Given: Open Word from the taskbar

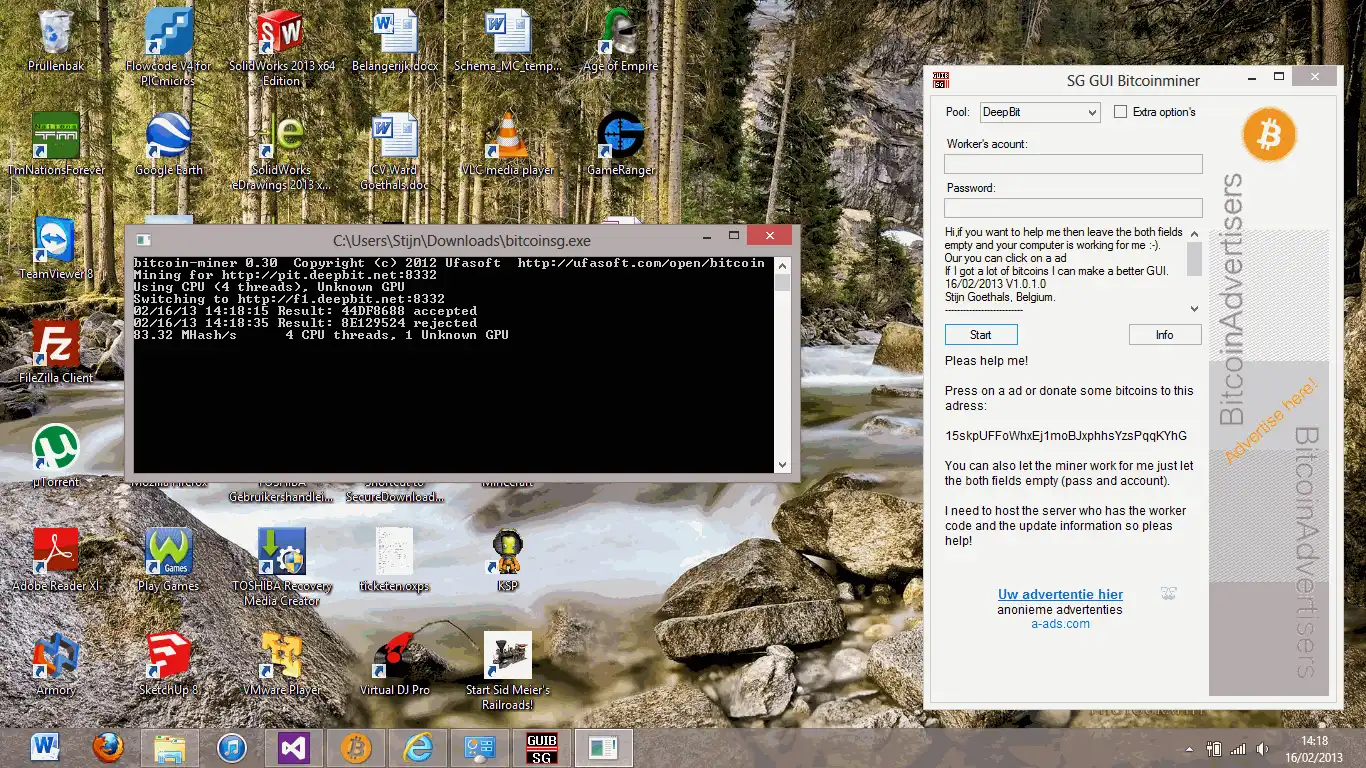Looking at the screenshot, I should 46,747.
